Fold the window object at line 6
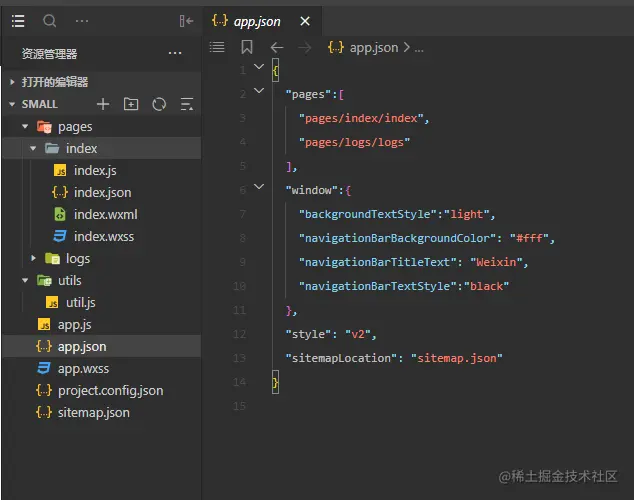This screenshot has width=634, height=500. pyautogui.click(x=259, y=186)
